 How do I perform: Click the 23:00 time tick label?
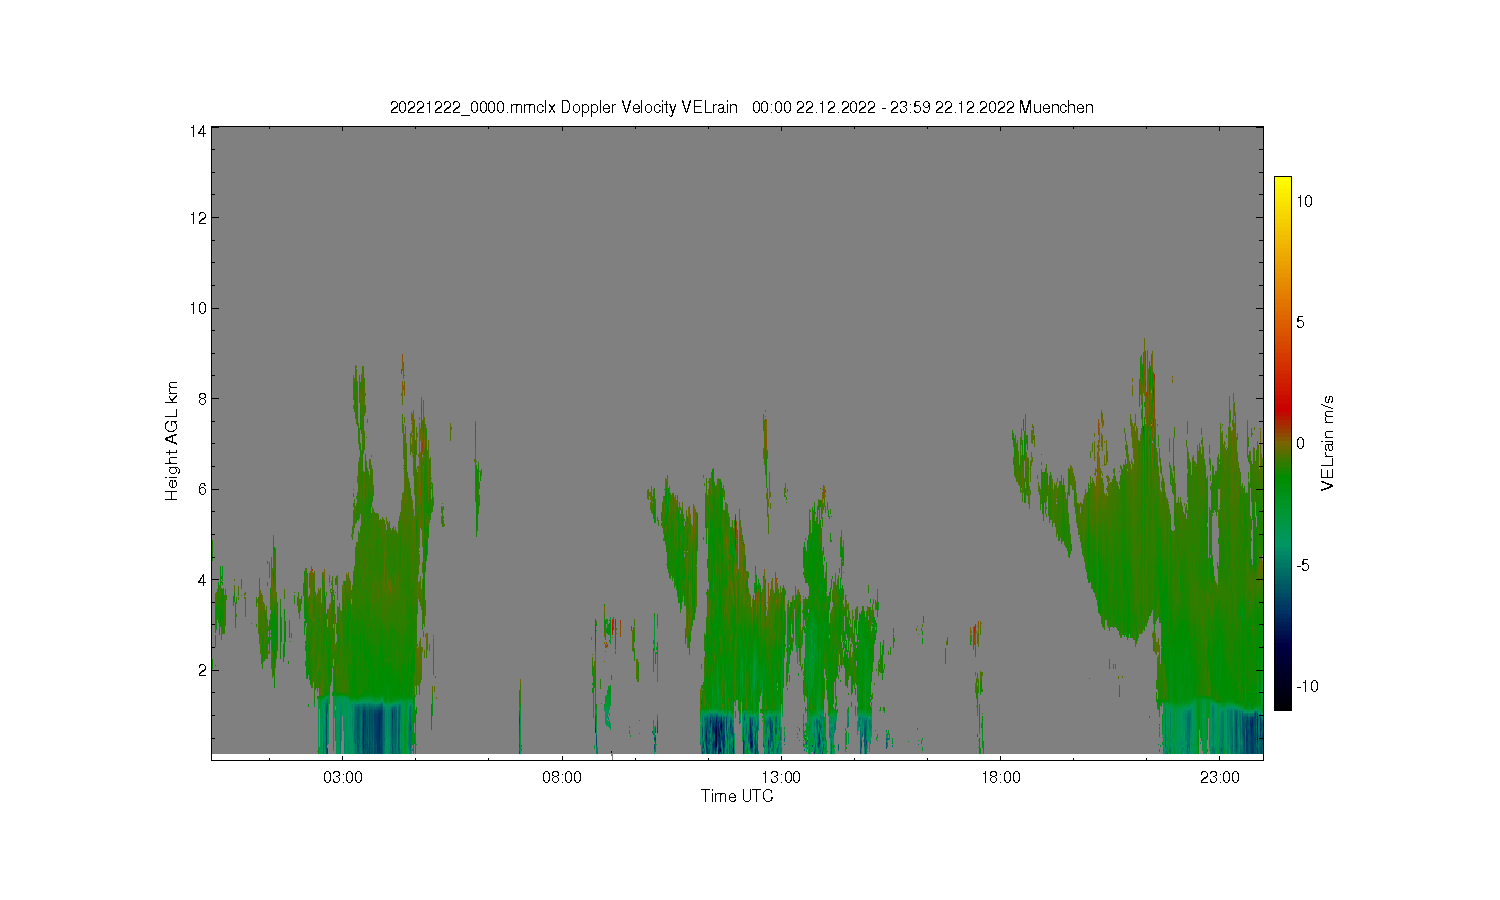coord(1220,777)
